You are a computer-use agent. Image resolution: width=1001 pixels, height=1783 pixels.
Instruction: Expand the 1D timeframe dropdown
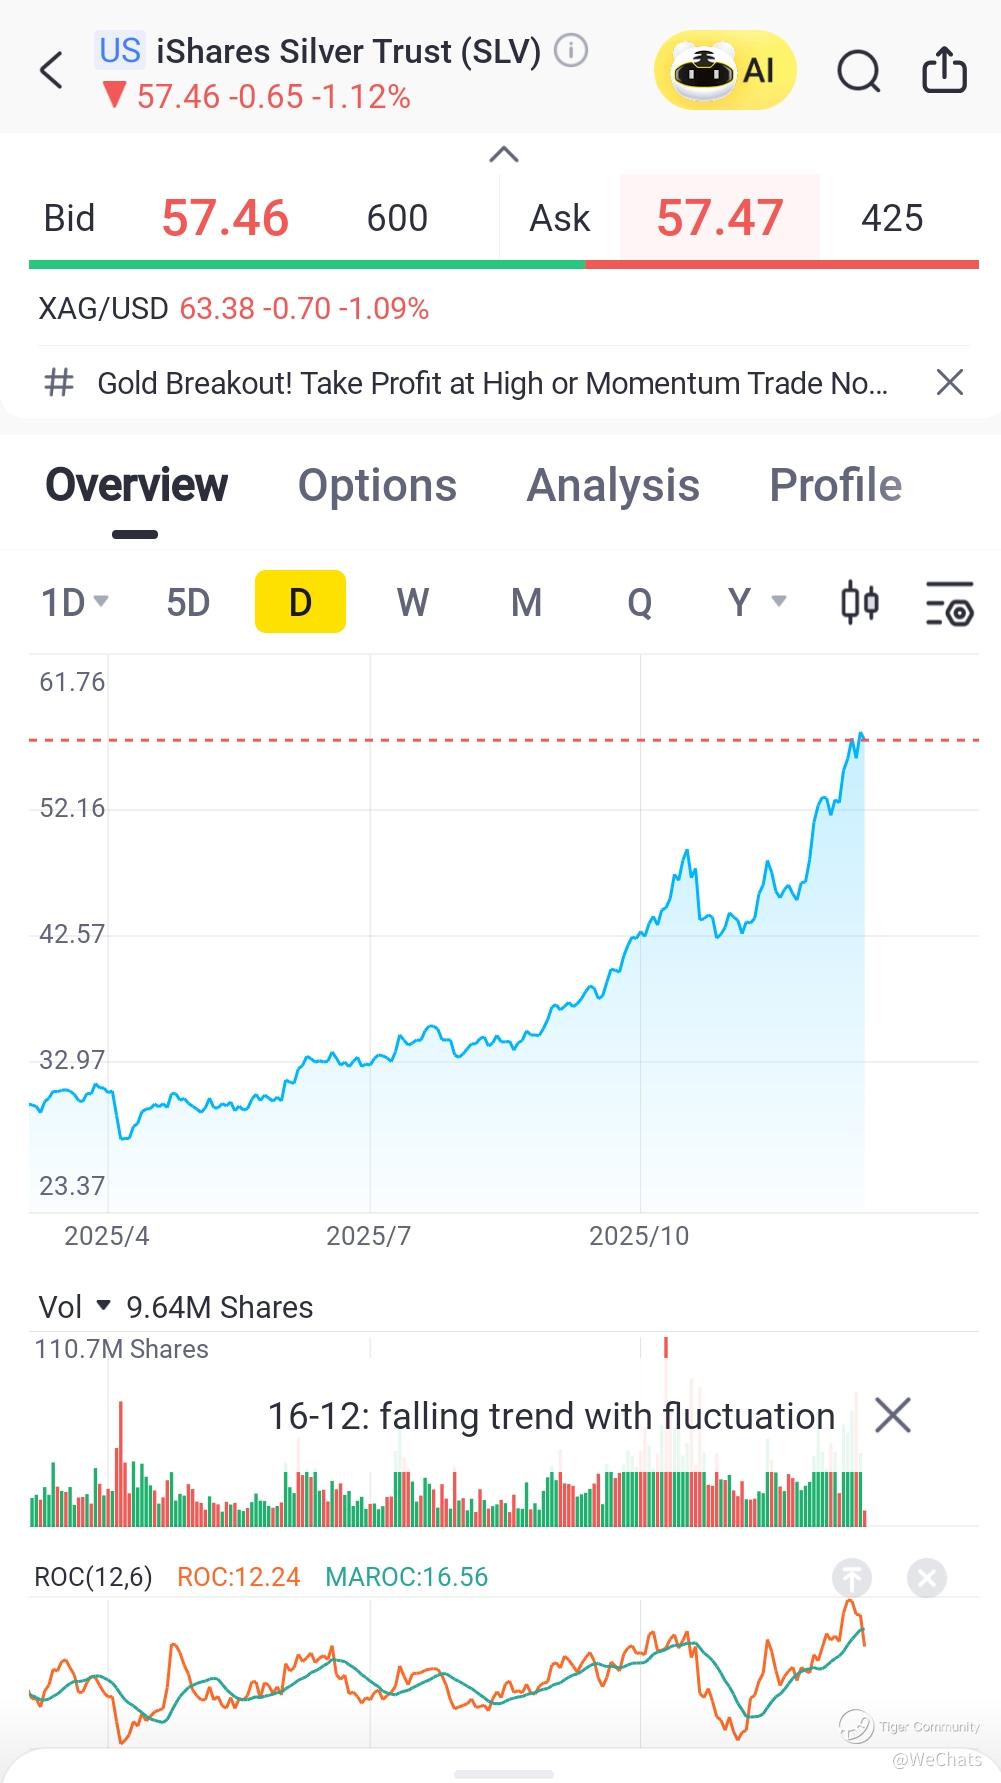[74, 603]
